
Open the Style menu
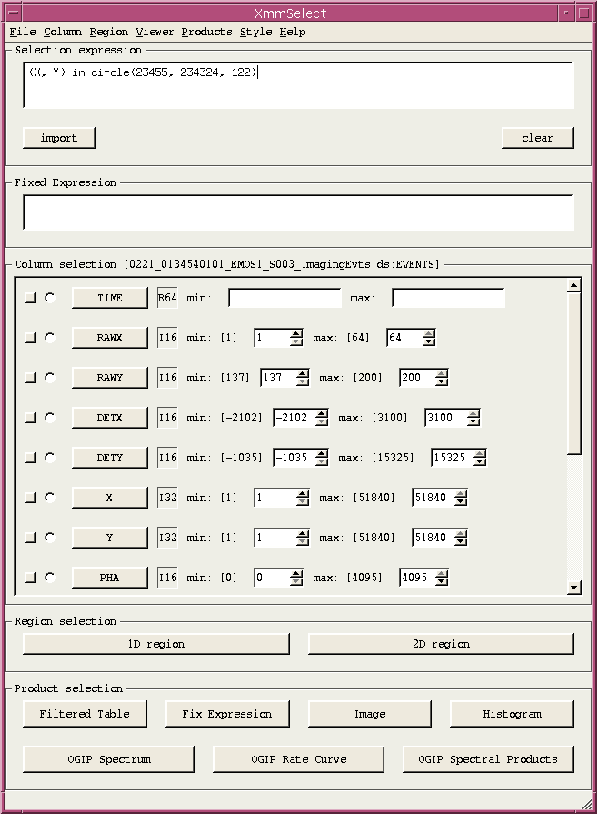pyautogui.click(x=256, y=32)
